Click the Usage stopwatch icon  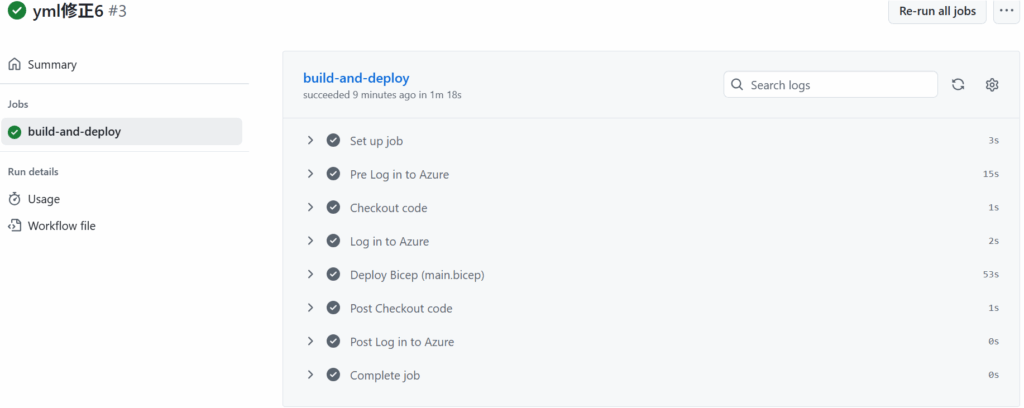click(15, 199)
